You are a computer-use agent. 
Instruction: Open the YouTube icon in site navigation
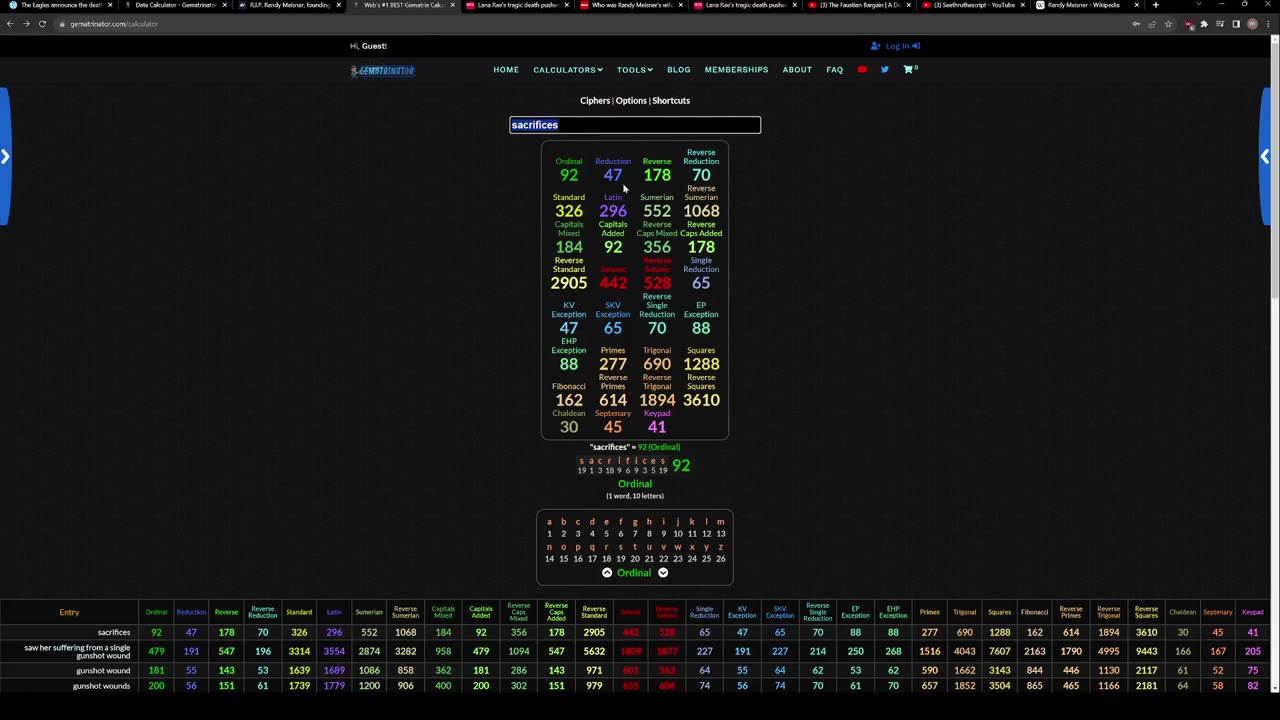[x=862, y=70]
